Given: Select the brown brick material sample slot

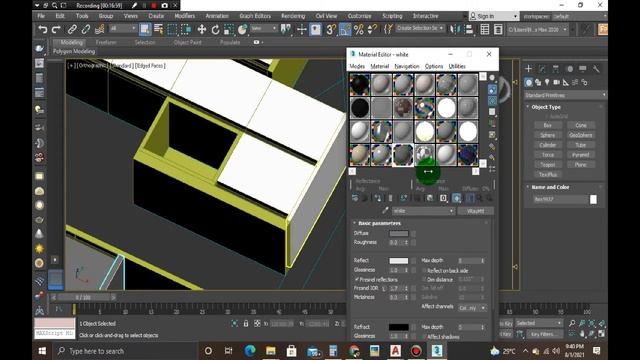Looking at the screenshot, I should pyautogui.click(x=403, y=108).
